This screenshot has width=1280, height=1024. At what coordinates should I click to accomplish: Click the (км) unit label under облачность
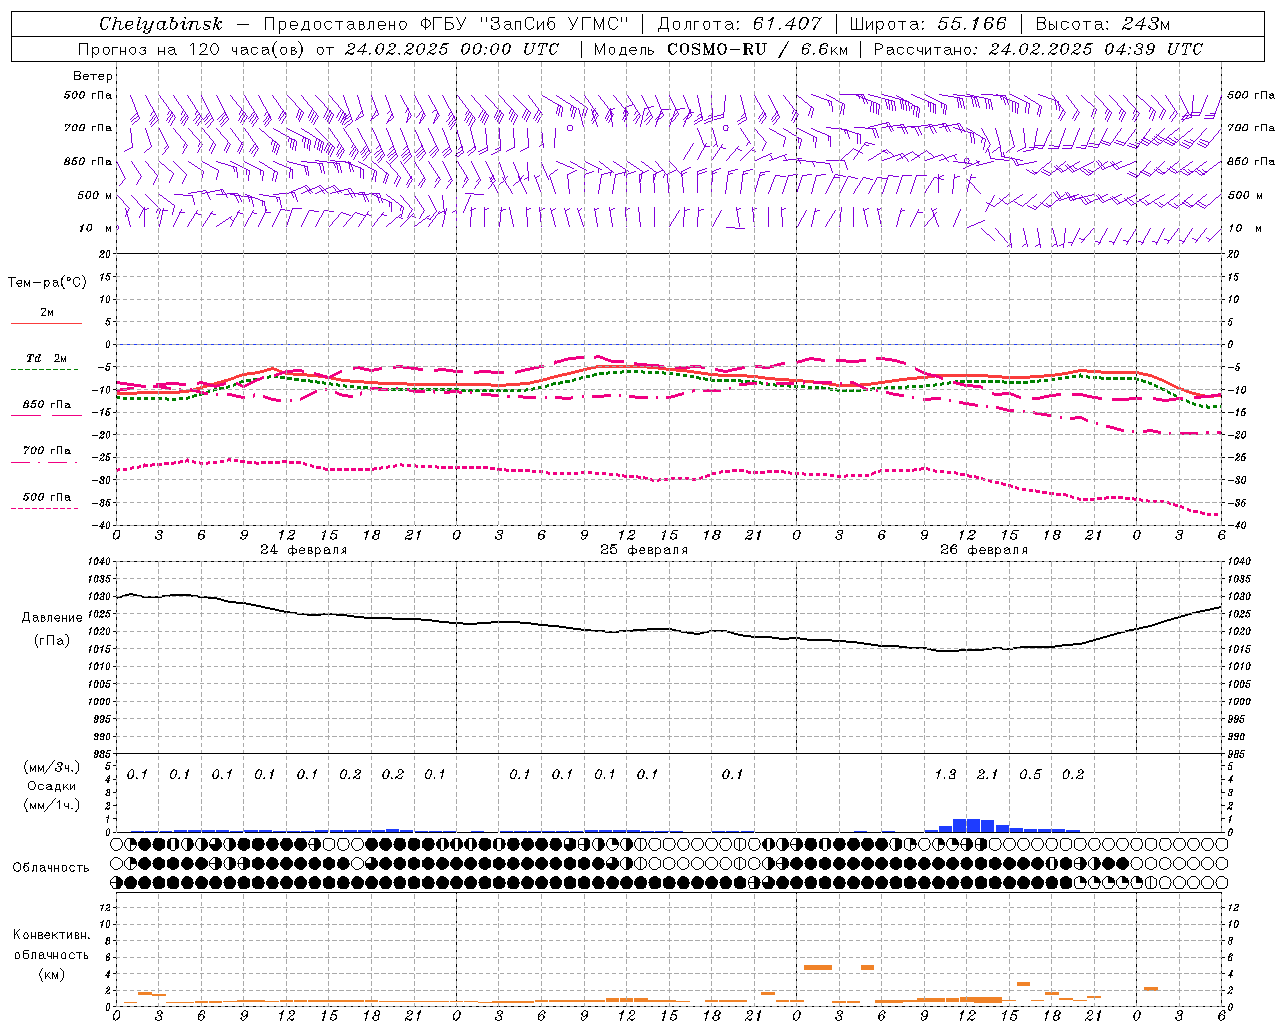51,974
